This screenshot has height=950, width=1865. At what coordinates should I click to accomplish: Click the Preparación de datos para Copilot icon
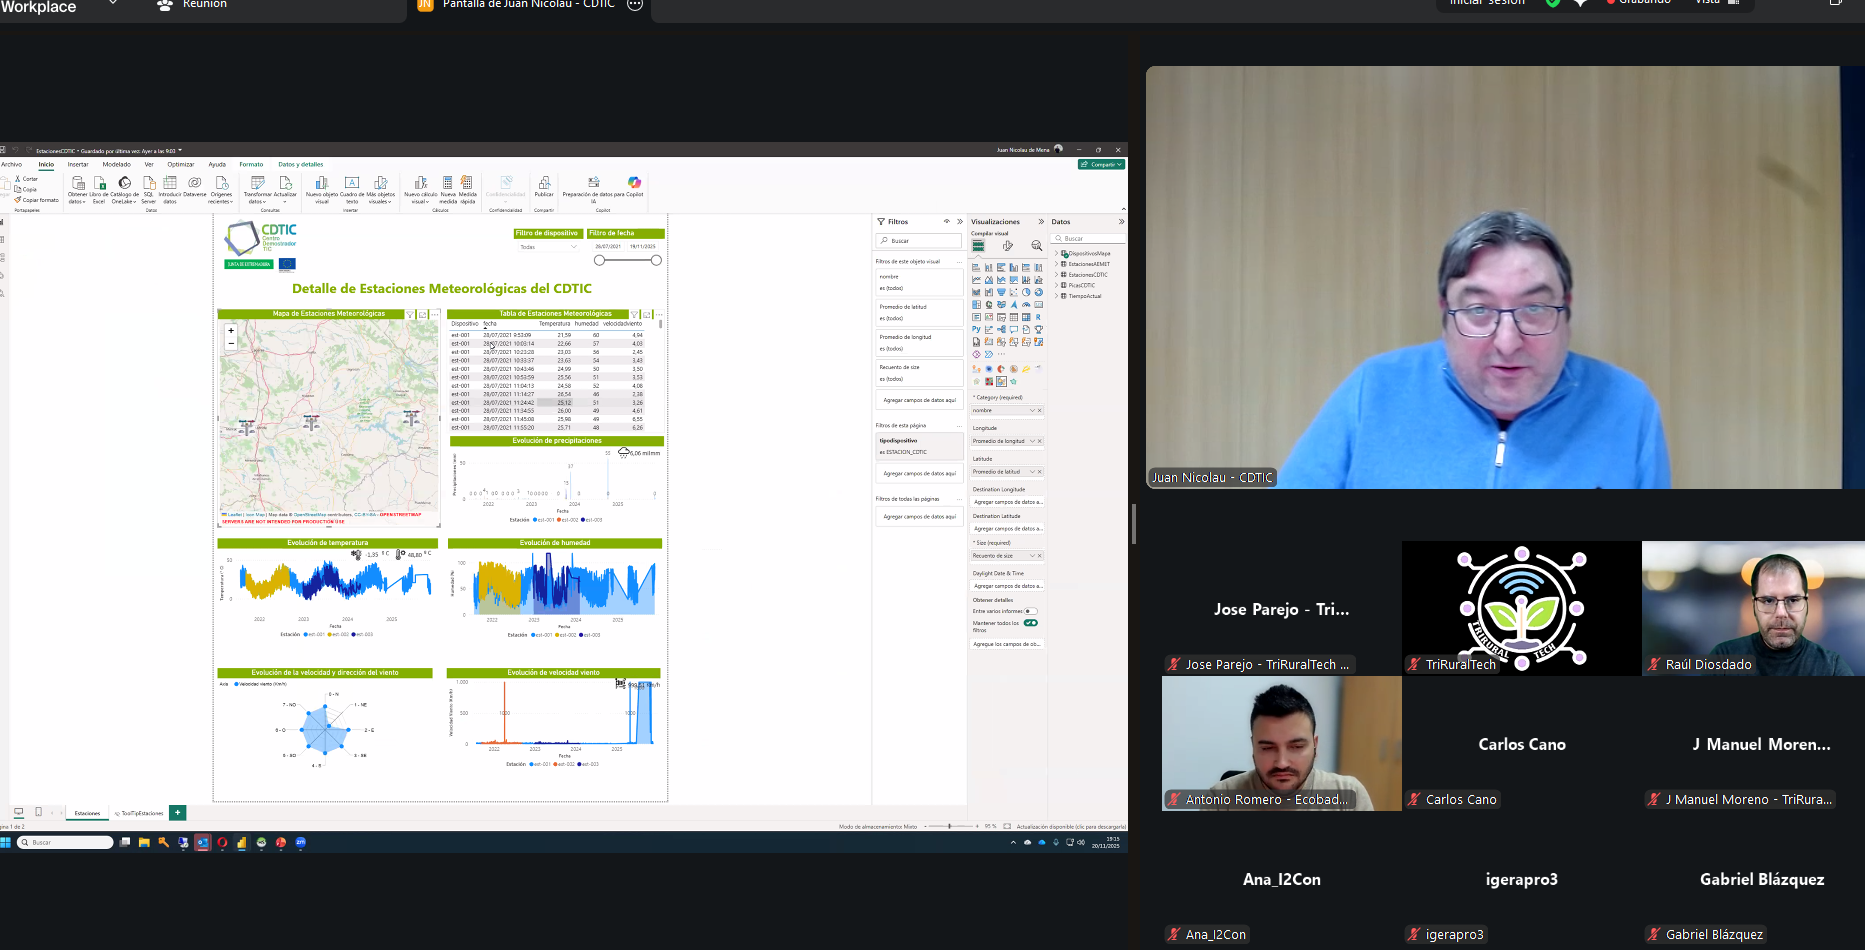click(594, 182)
